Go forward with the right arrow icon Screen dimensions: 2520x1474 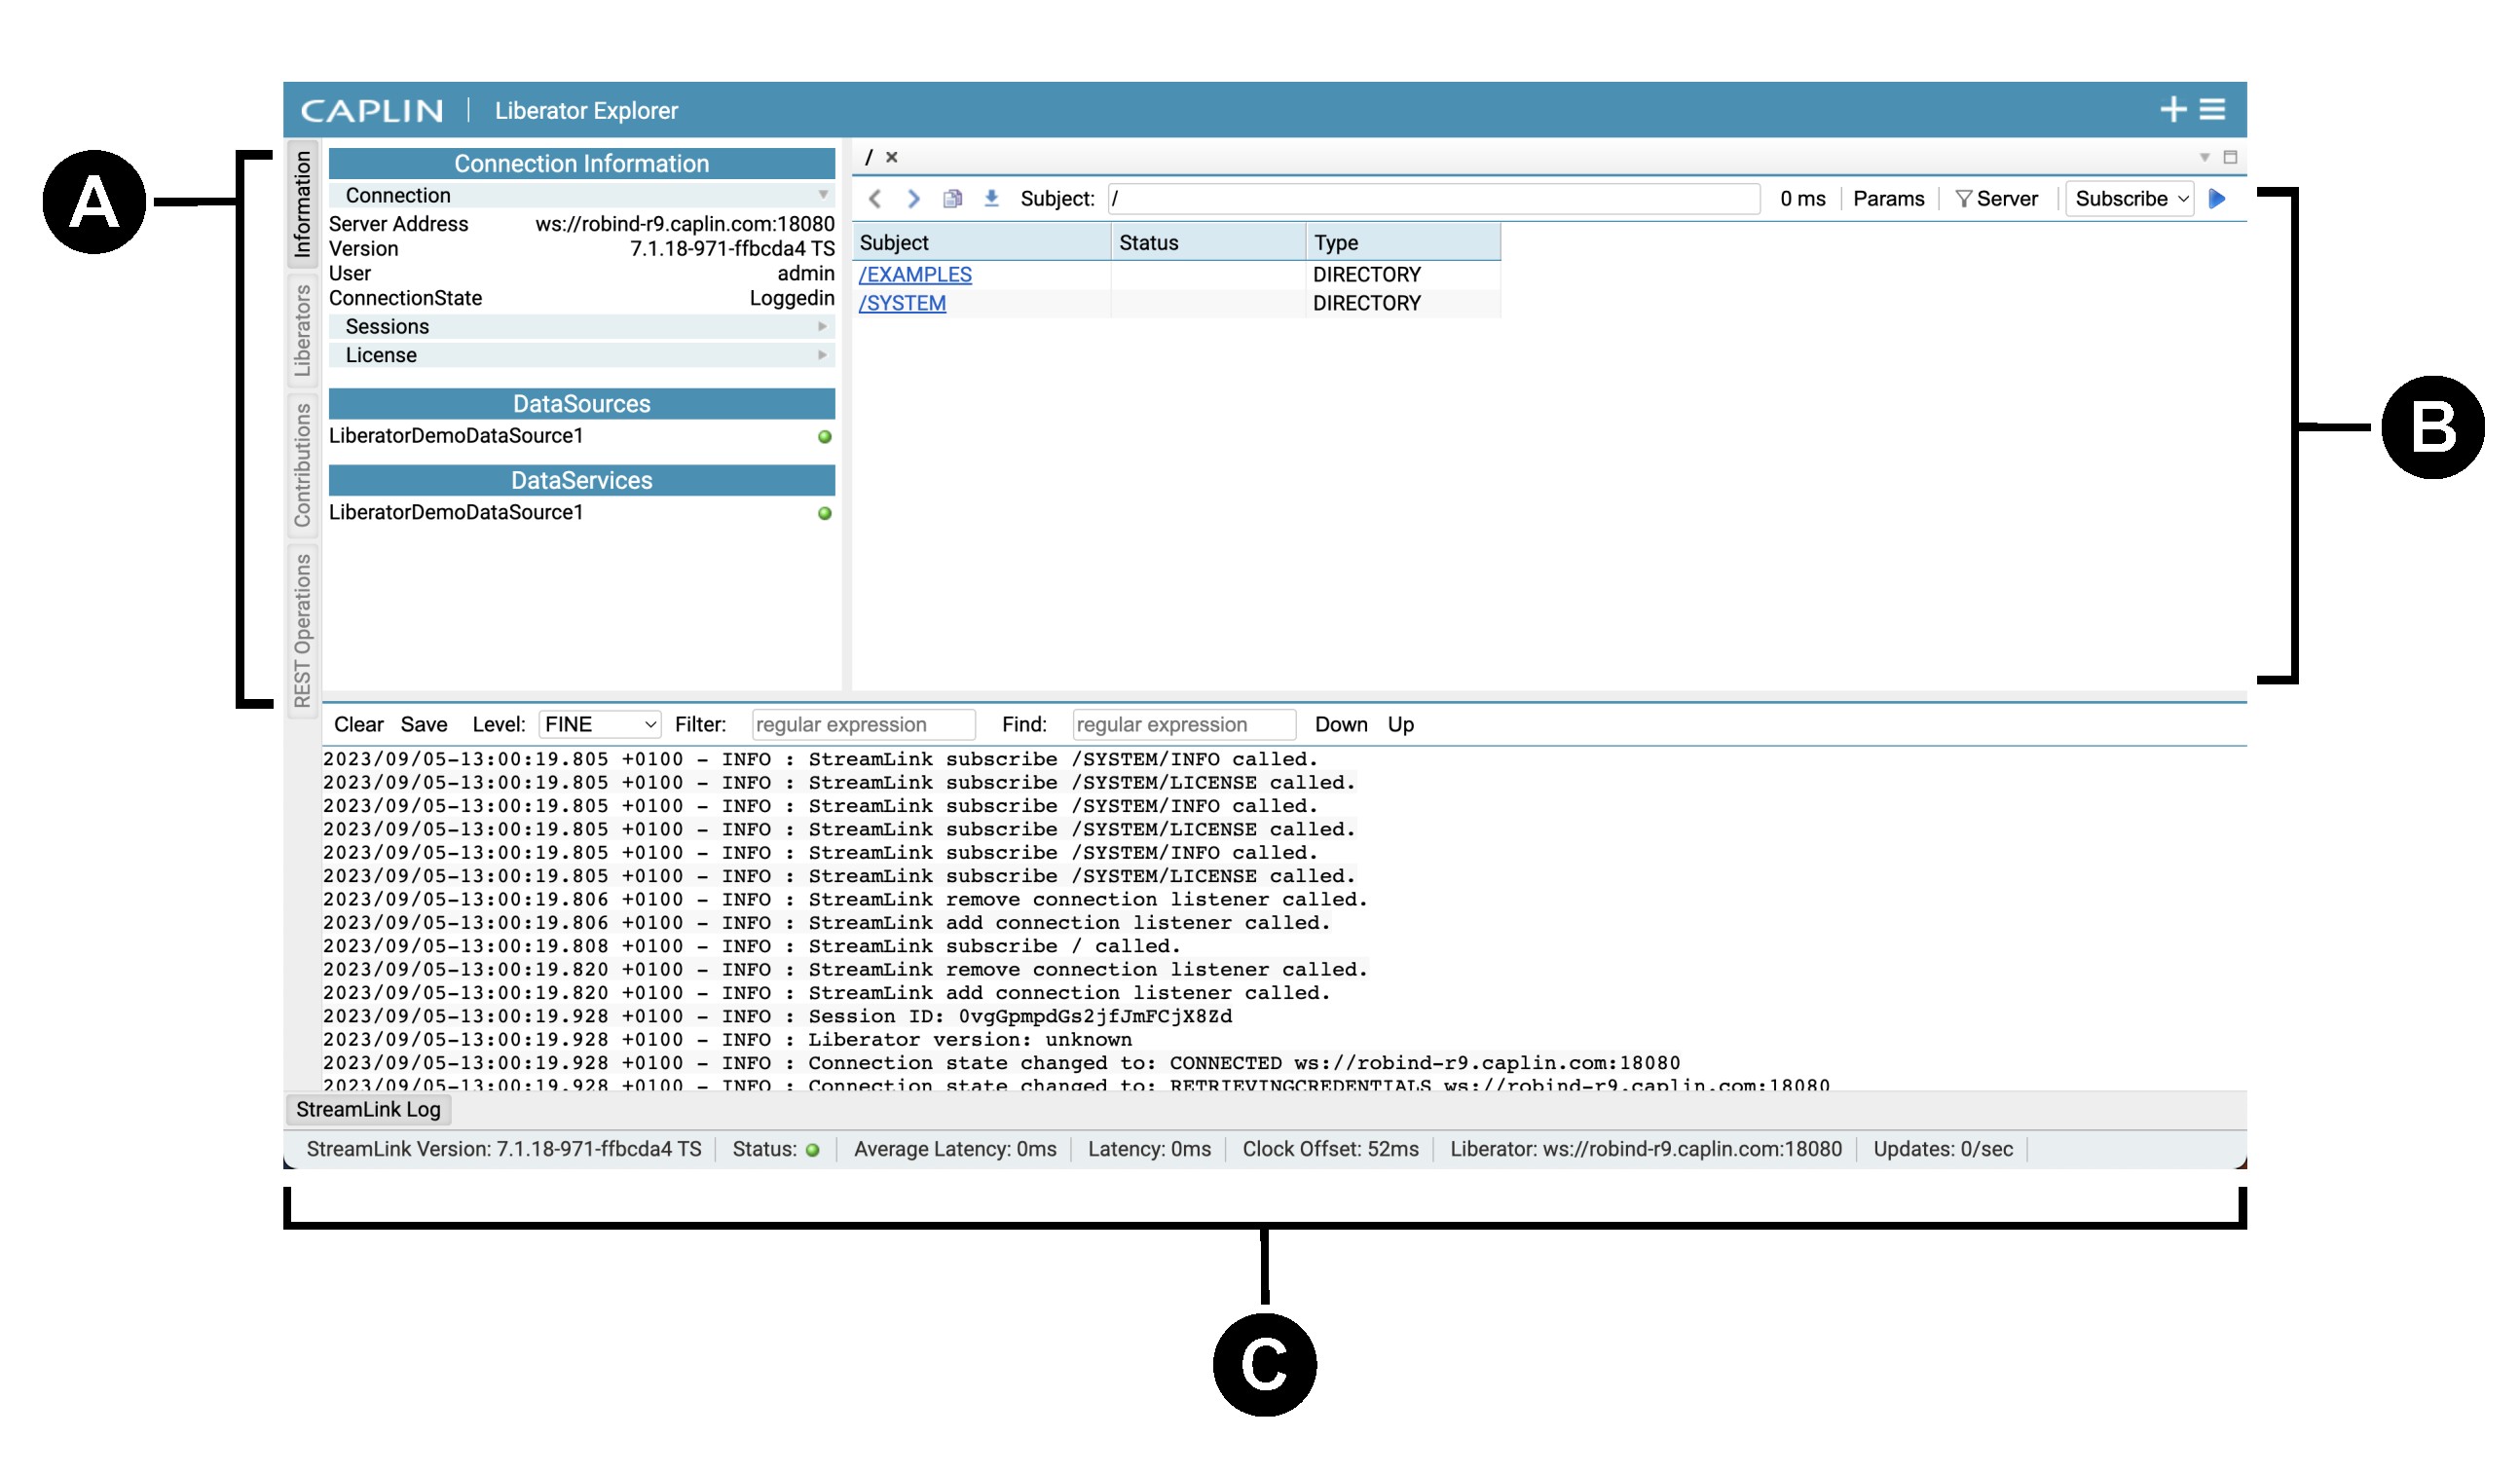point(913,198)
